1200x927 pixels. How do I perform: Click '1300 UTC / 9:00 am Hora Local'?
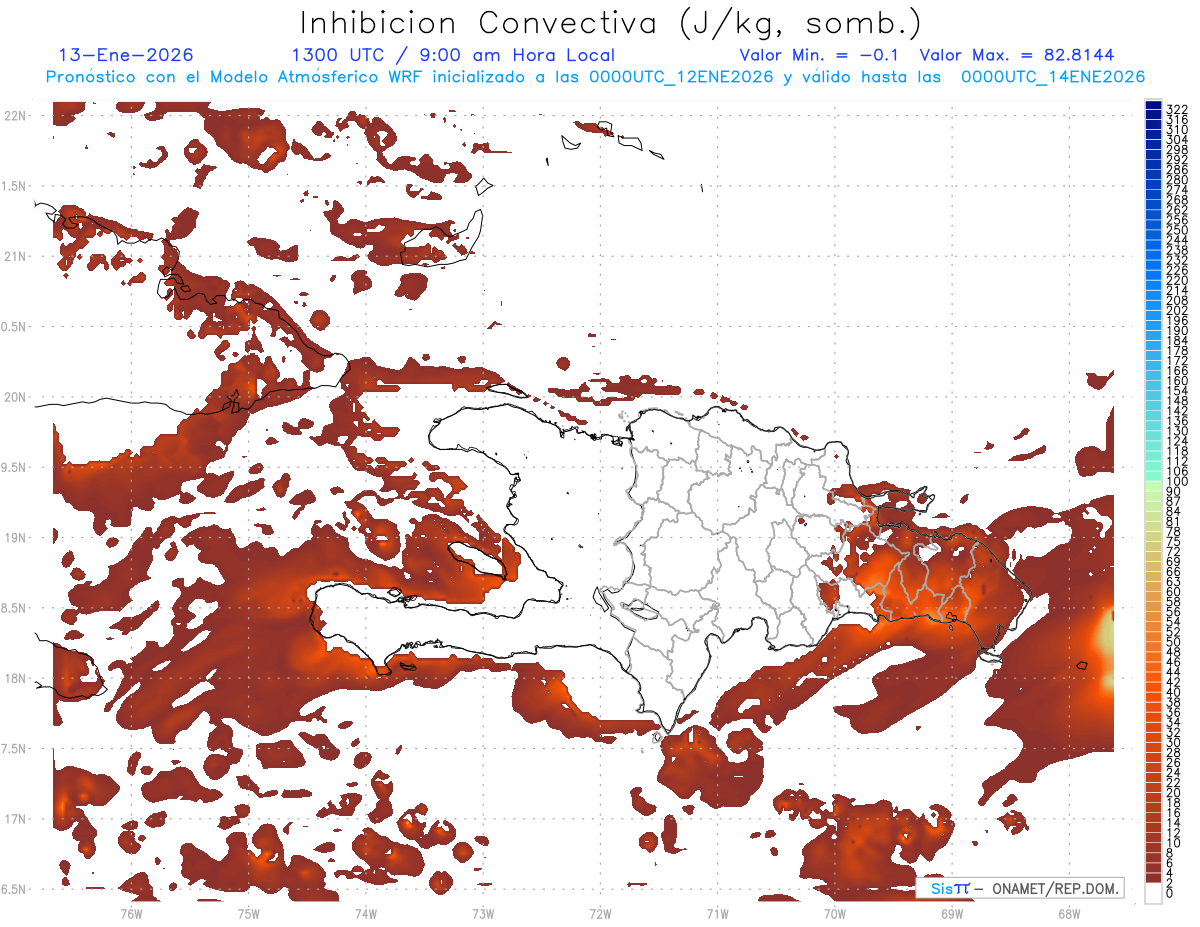point(453,56)
